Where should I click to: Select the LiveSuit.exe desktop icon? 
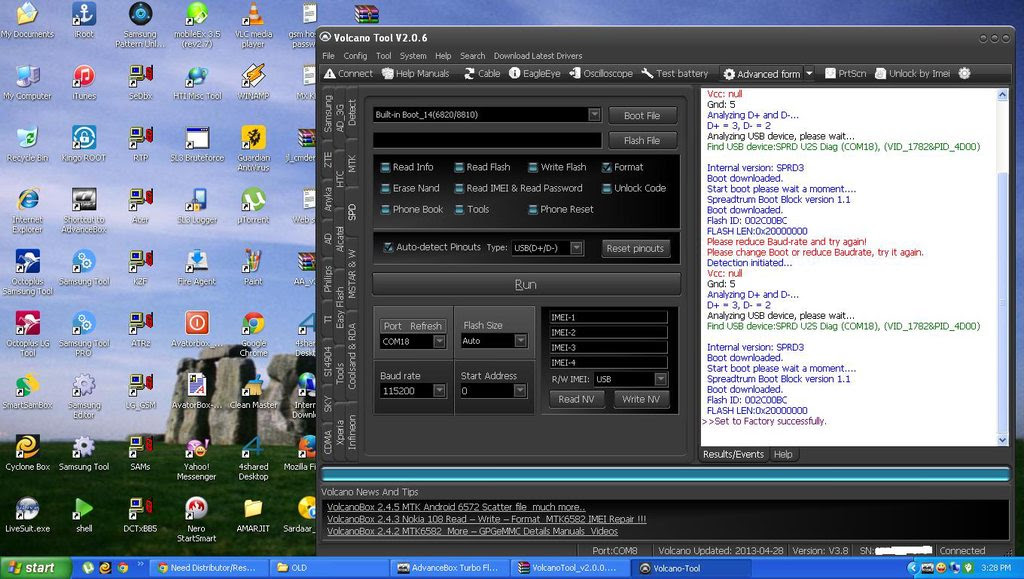click(x=27, y=515)
